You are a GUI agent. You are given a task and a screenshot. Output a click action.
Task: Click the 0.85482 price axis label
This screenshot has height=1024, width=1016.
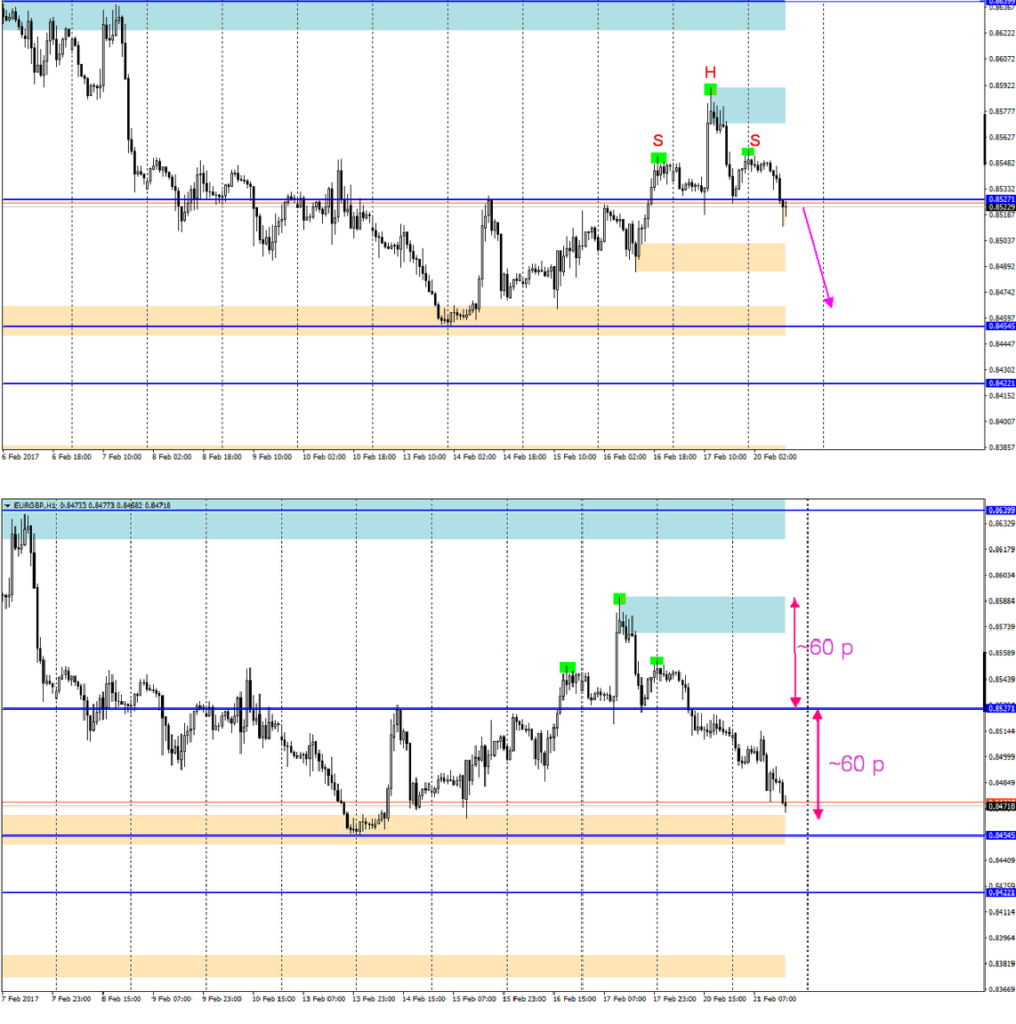tap(1002, 163)
